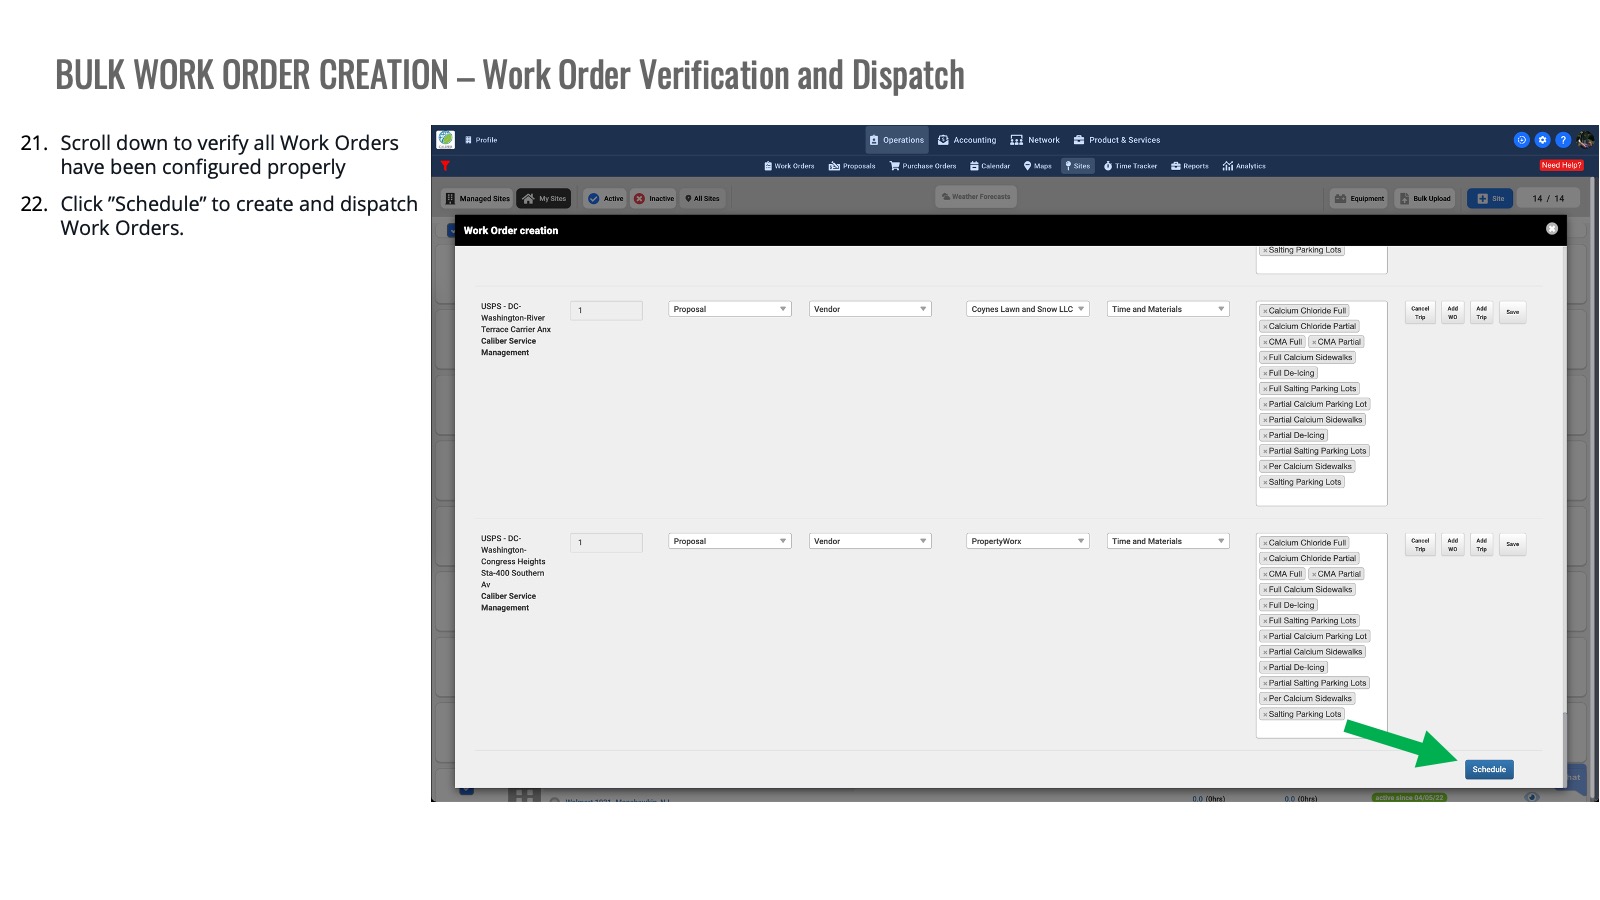This screenshot has width=1600, height=900.
Task: Expand Proposal dropdown for River Terrace row
Action: pyautogui.click(x=729, y=309)
